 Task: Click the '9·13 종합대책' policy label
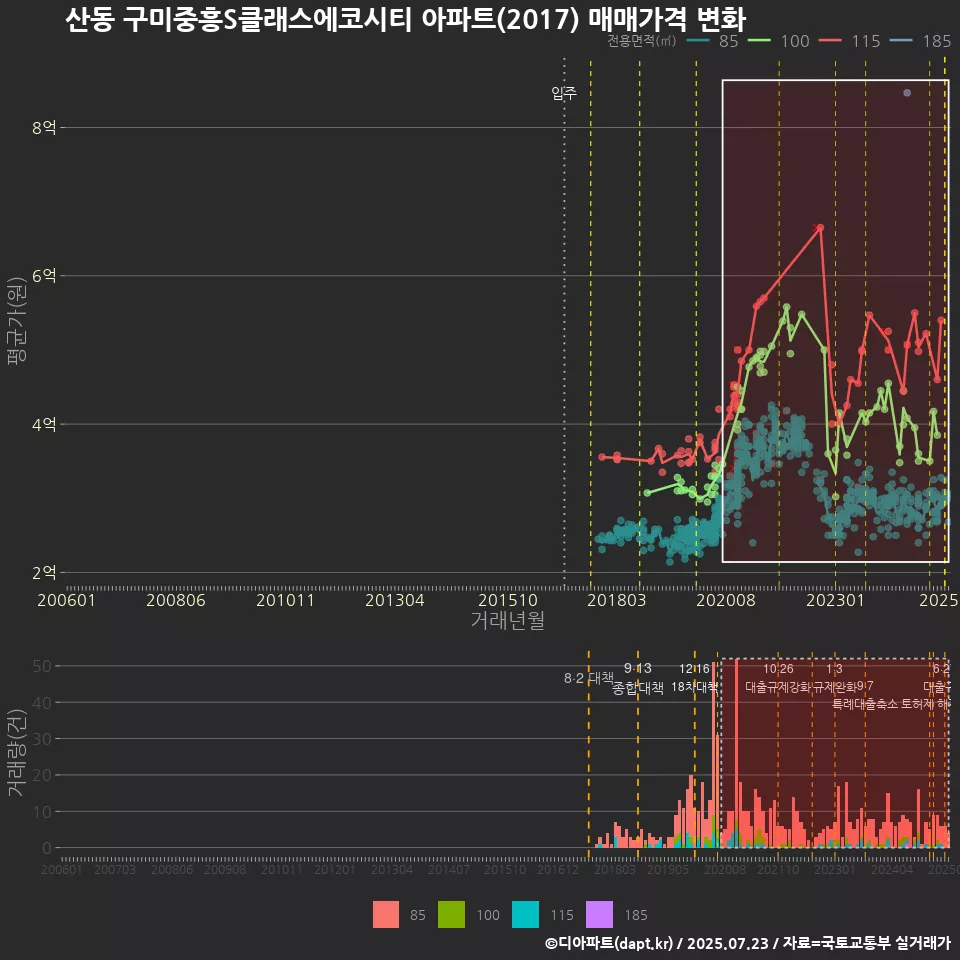pyautogui.click(x=638, y=678)
